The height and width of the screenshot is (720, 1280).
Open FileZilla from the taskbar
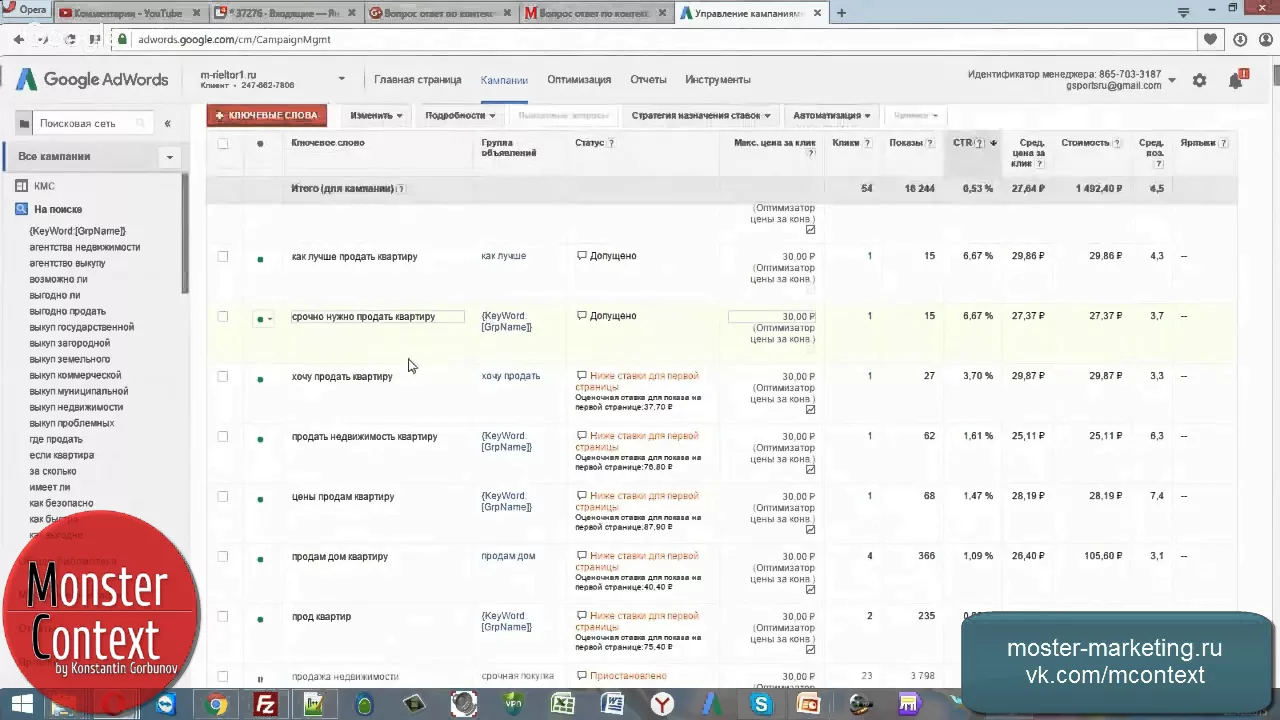pyautogui.click(x=265, y=705)
